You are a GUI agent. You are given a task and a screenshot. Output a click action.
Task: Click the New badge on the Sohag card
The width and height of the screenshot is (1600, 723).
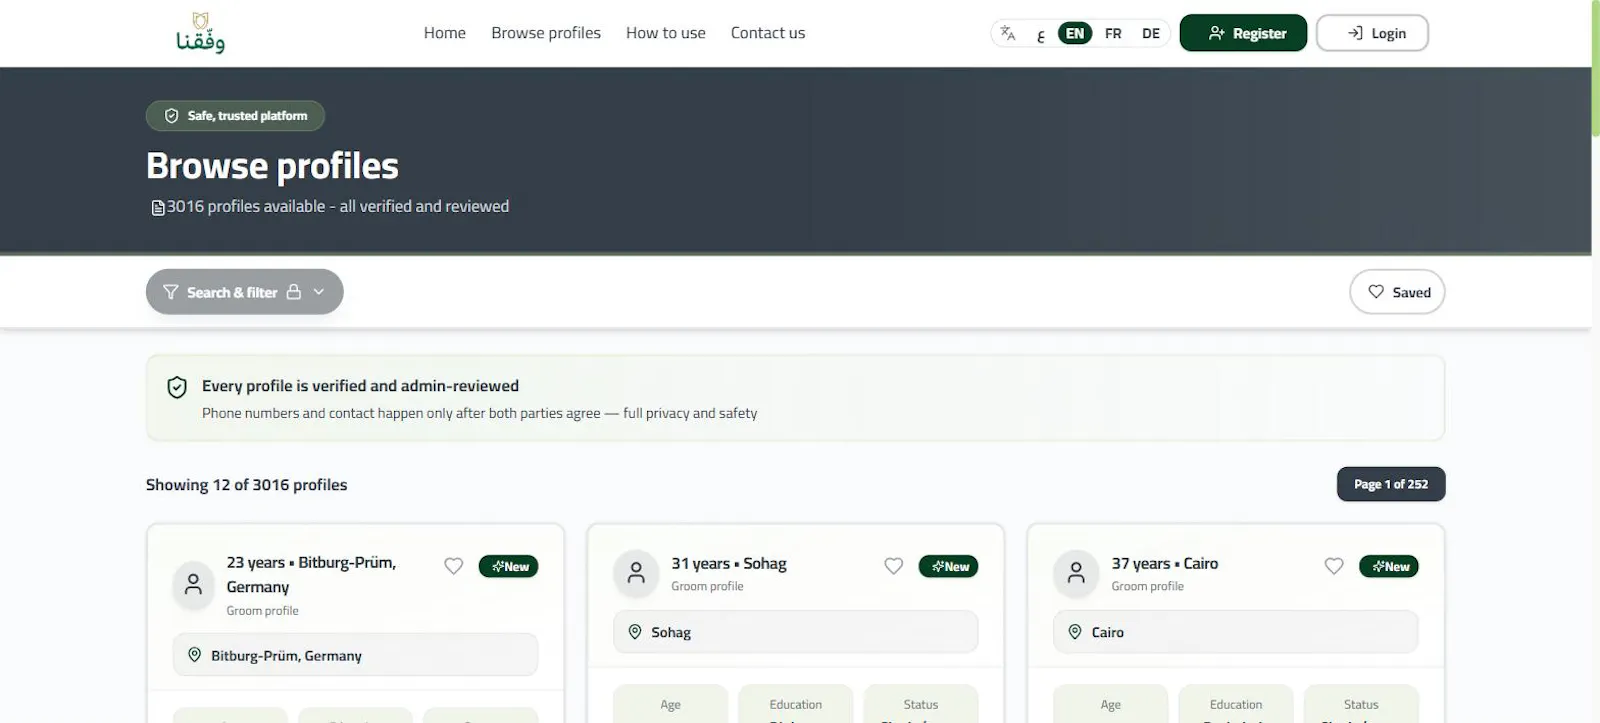tap(949, 566)
